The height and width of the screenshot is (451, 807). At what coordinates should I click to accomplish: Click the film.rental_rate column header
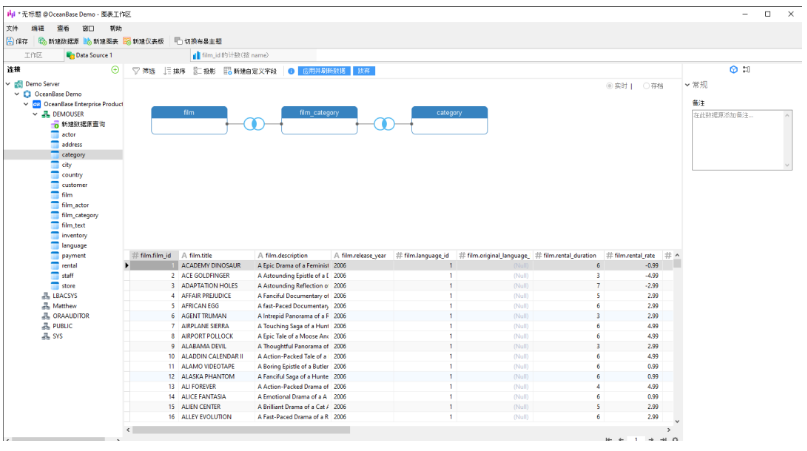coord(633,255)
